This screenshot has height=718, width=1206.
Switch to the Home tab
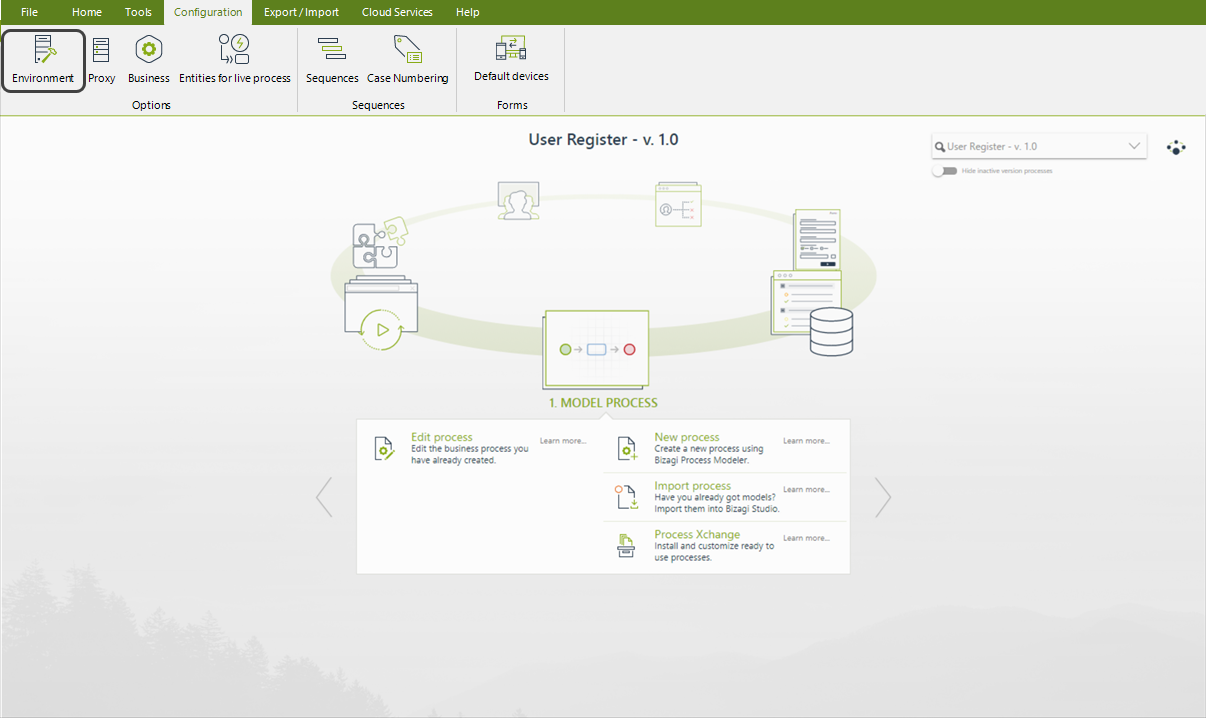click(87, 12)
